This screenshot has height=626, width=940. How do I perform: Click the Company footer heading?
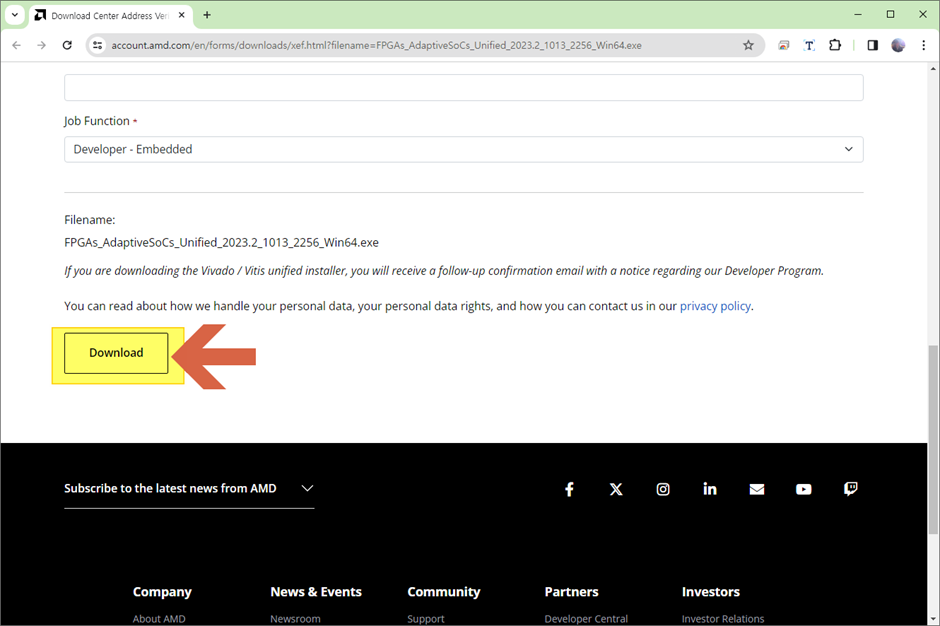point(162,592)
